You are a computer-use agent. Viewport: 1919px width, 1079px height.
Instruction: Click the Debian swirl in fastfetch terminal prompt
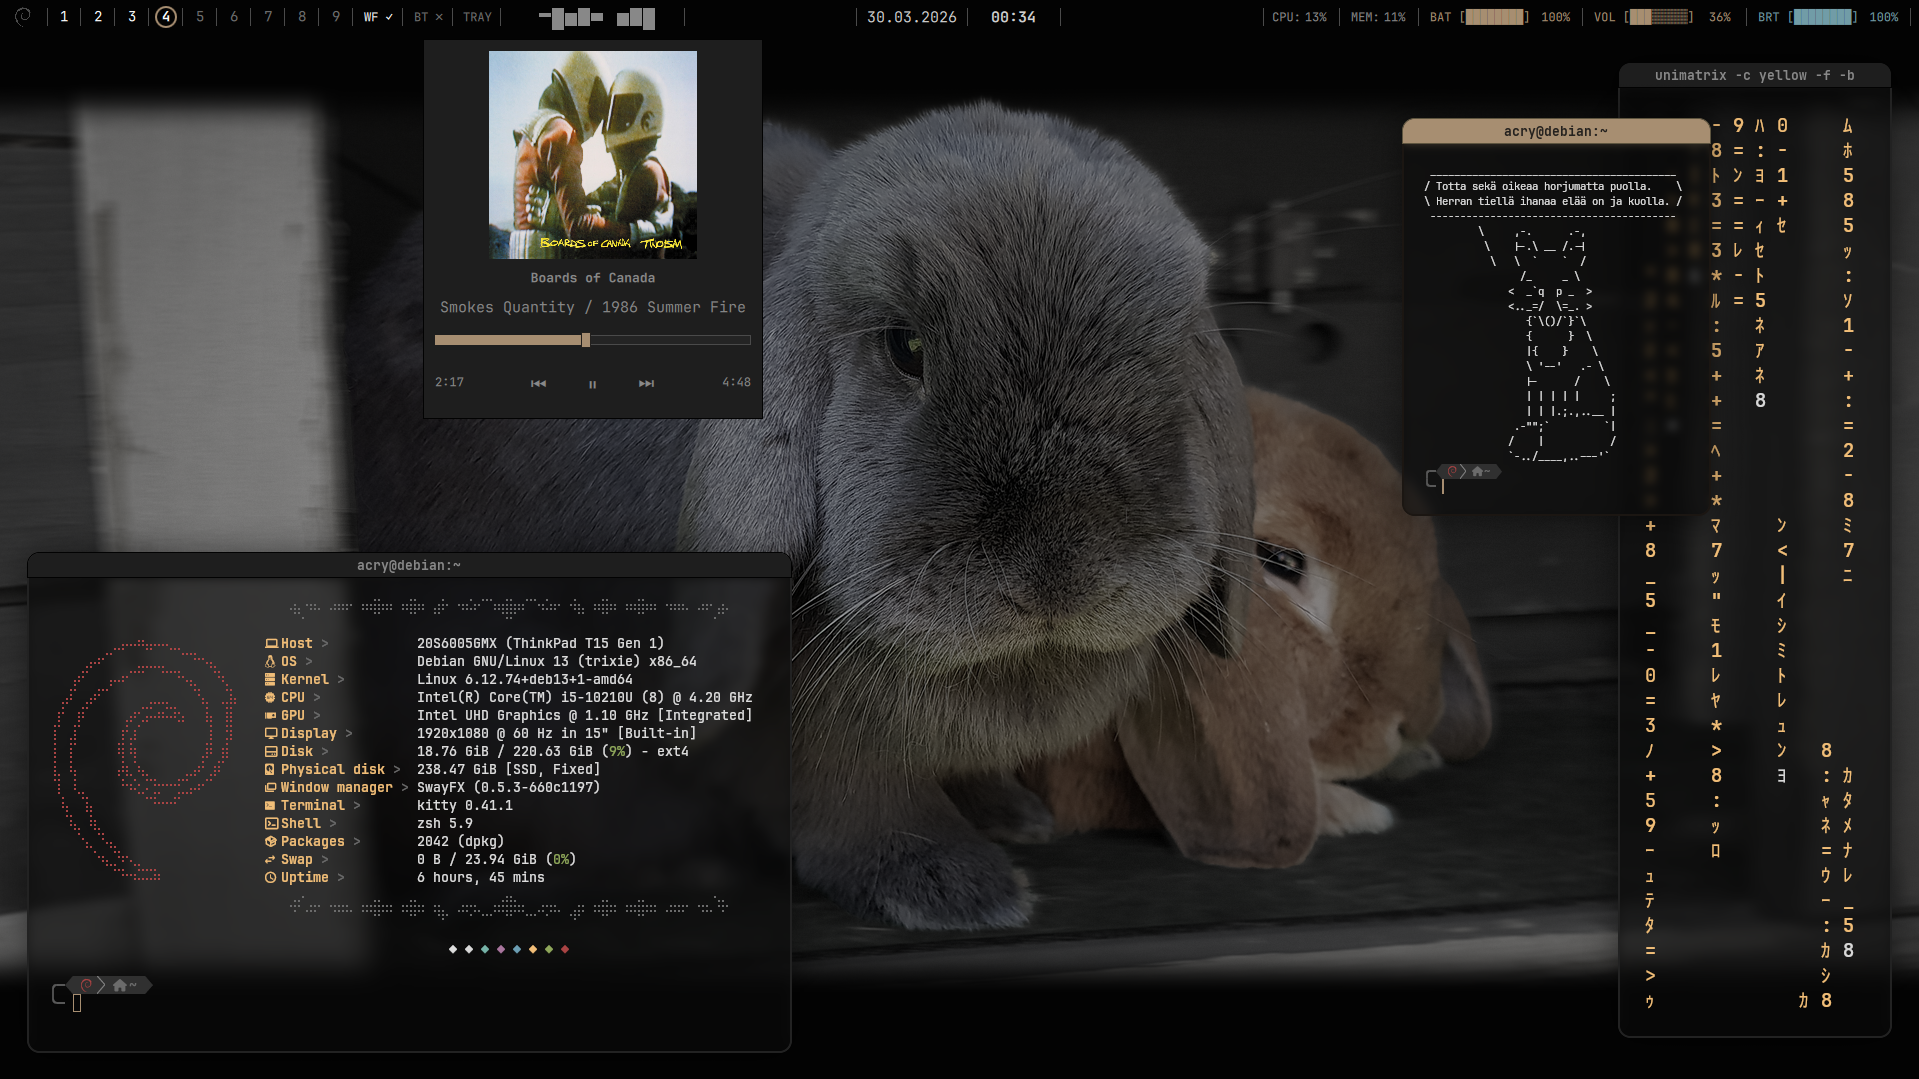pyautogui.click(x=87, y=985)
